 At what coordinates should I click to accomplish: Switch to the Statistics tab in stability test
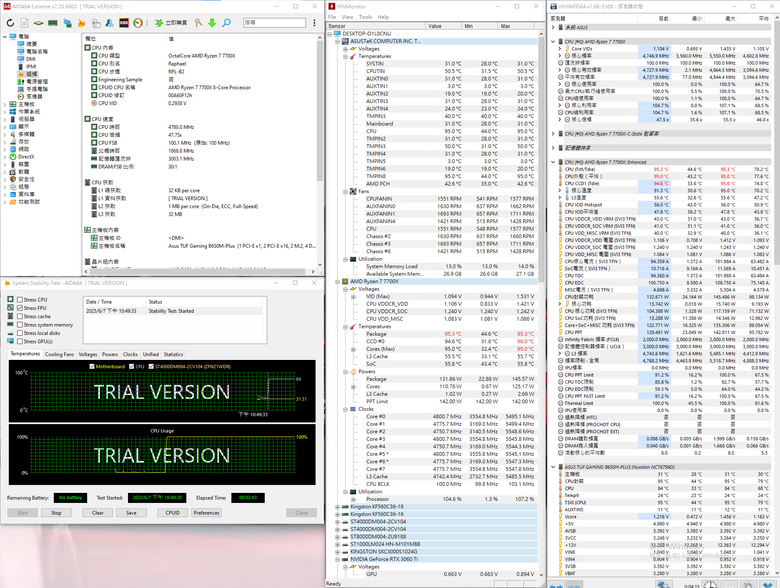click(x=173, y=354)
